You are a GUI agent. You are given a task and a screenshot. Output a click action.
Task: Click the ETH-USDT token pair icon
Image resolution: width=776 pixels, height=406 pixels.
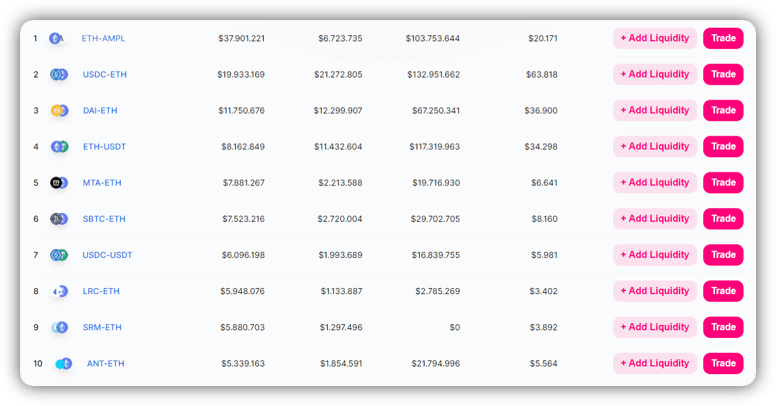[59, 147]
